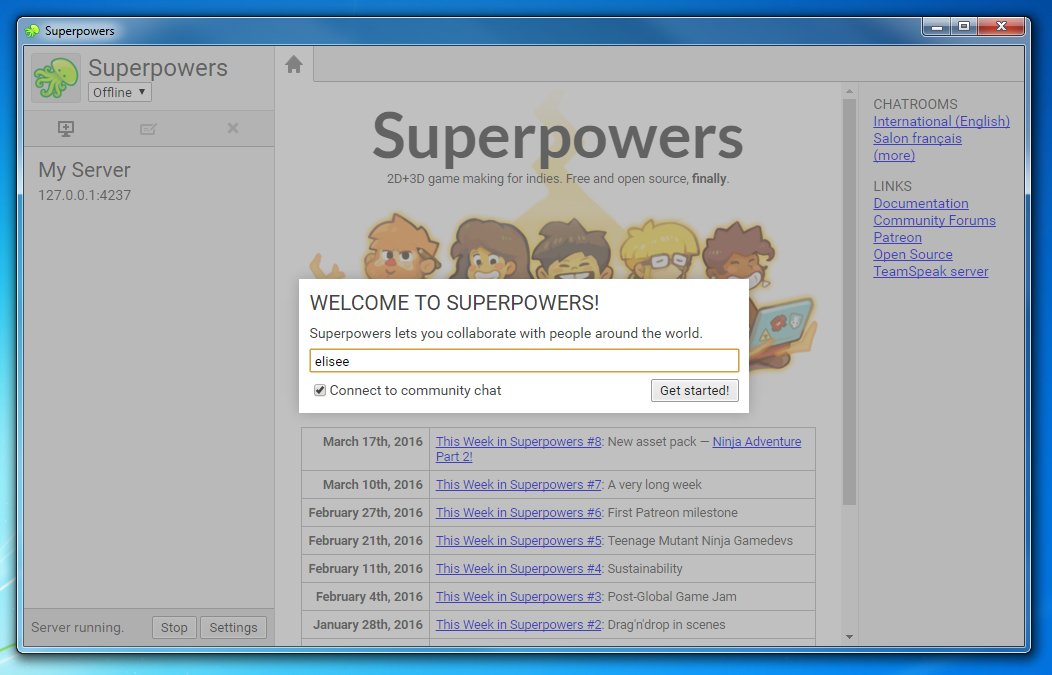
Task: Close the Superpowers window
Action: click(x=1001, y=27)
